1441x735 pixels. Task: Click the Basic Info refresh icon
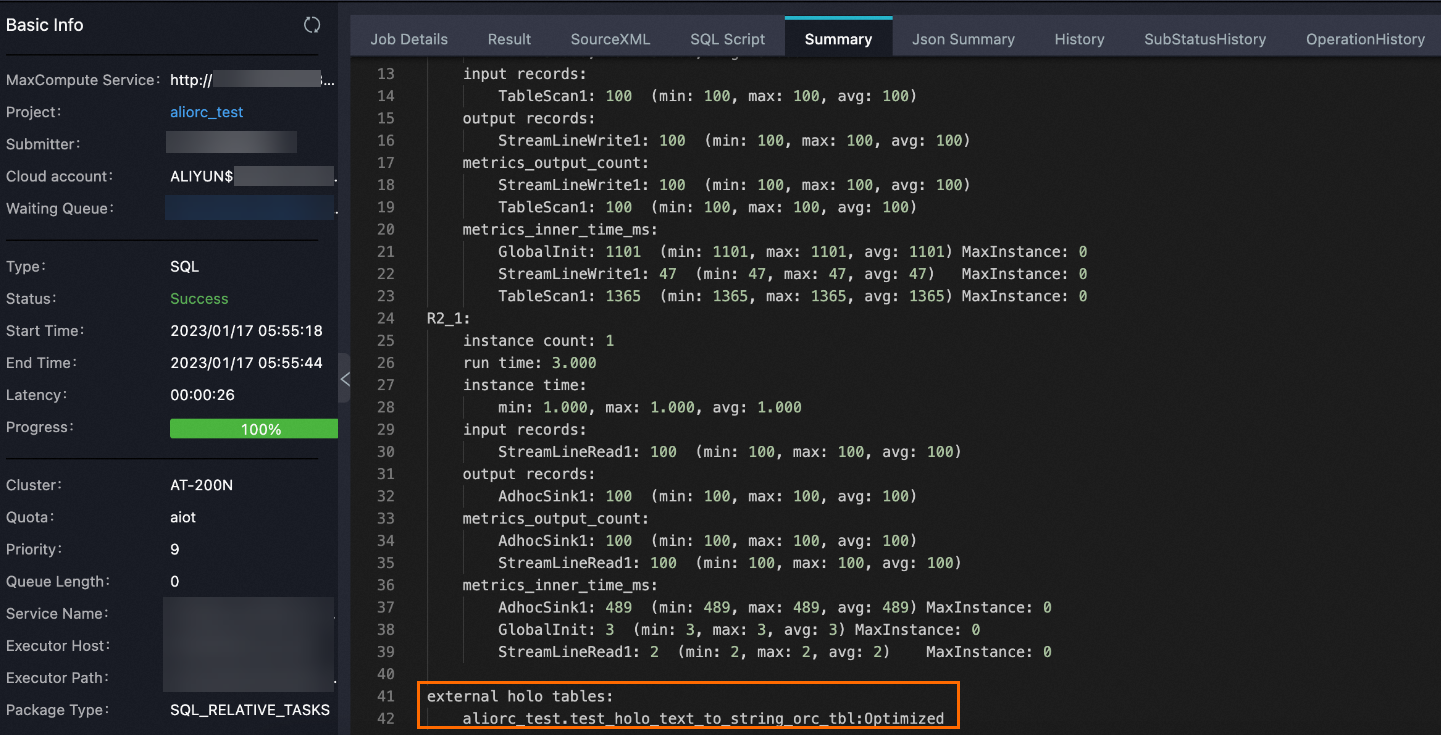312,25
